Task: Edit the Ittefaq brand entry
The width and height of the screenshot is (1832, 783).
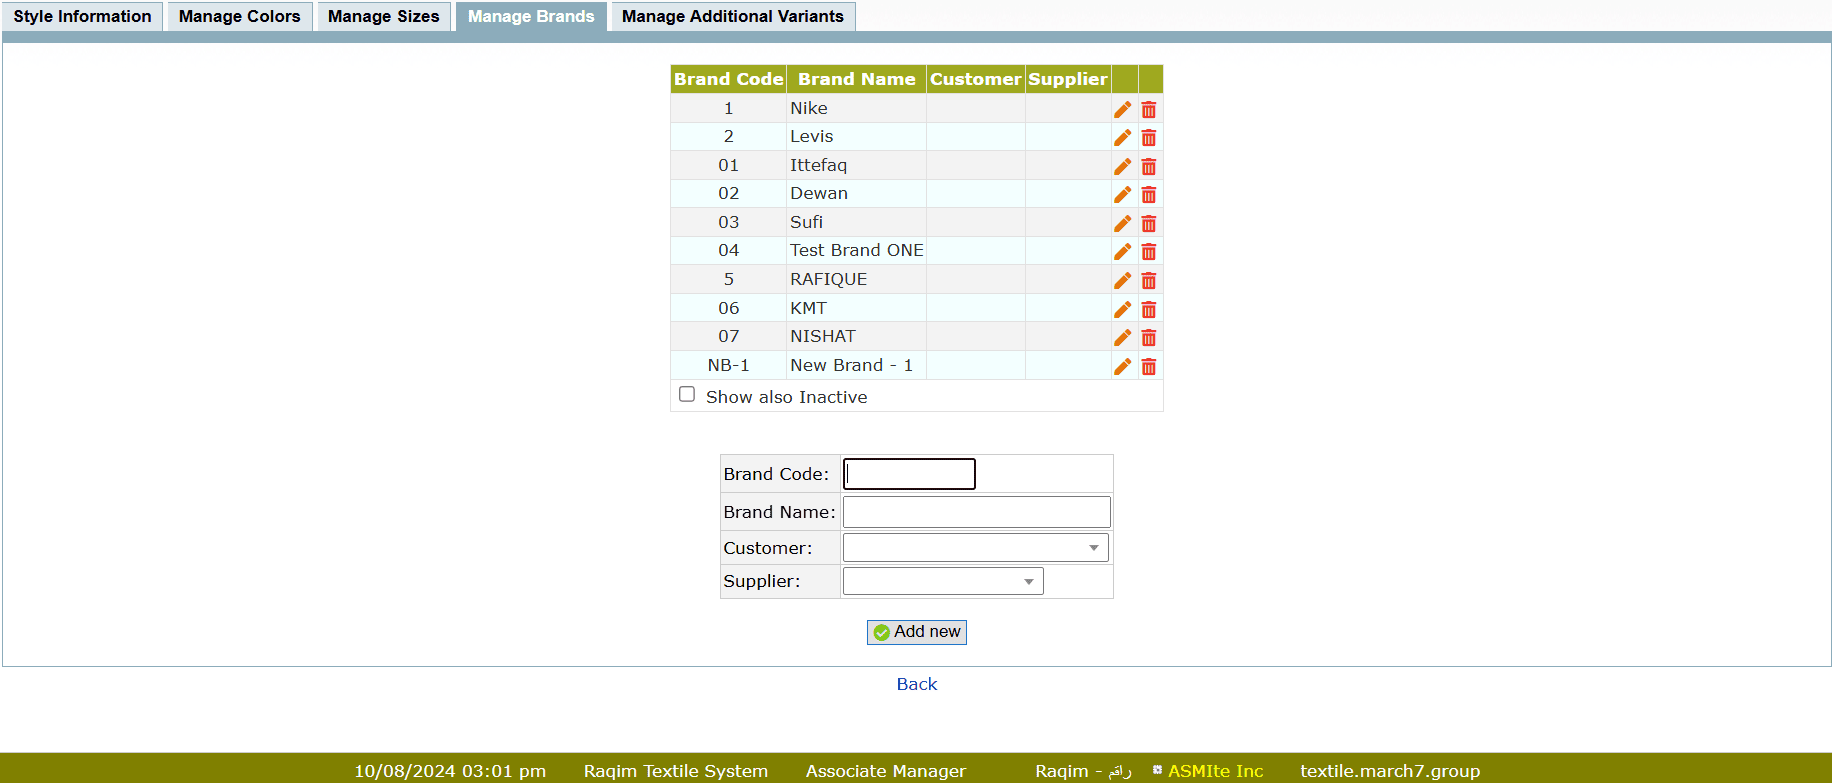Action: coord(1122,166)
